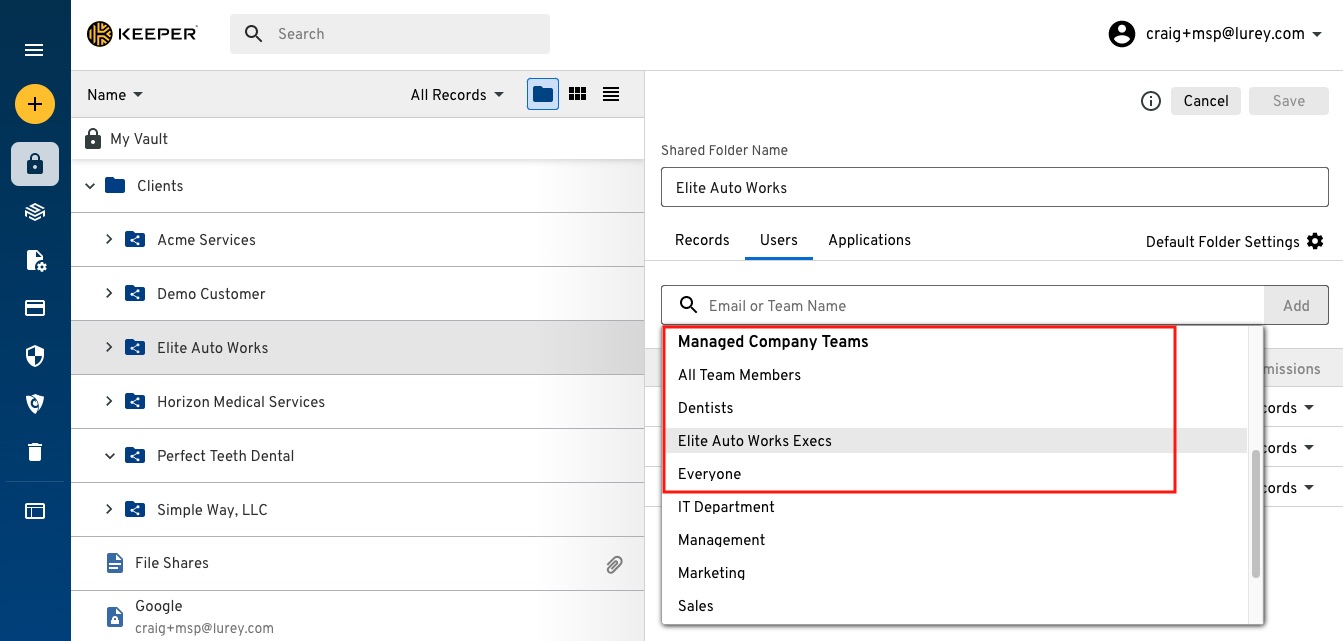
Task: Click the Google record icon
Action: [x=115, y=617]
